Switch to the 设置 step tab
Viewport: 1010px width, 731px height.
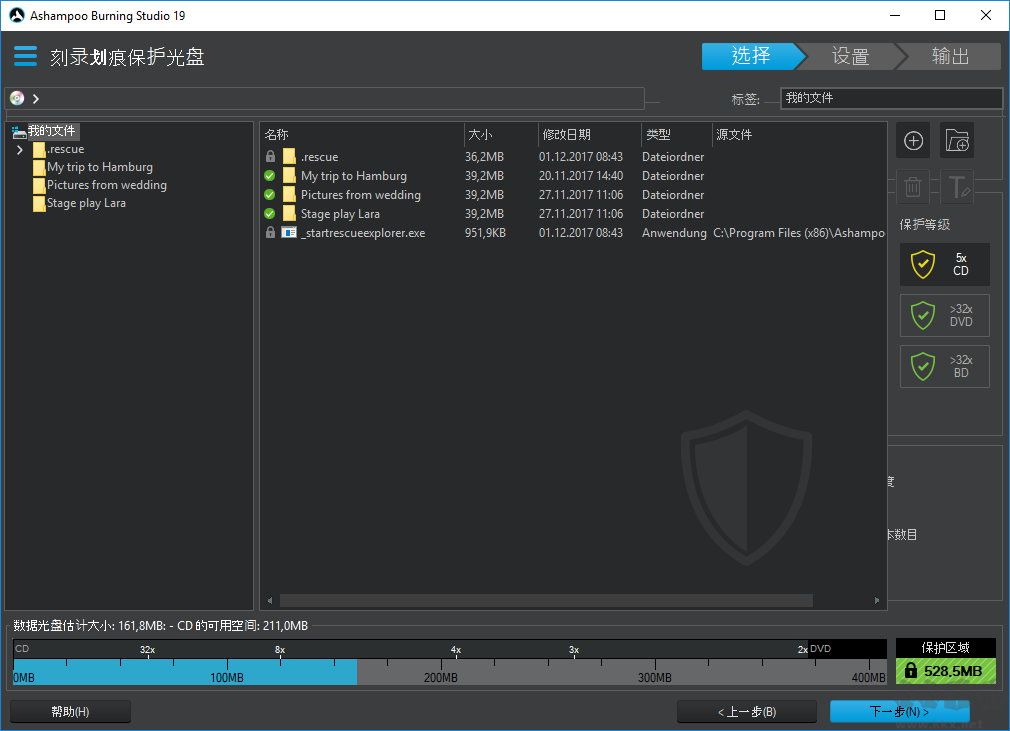coord(850,57)
